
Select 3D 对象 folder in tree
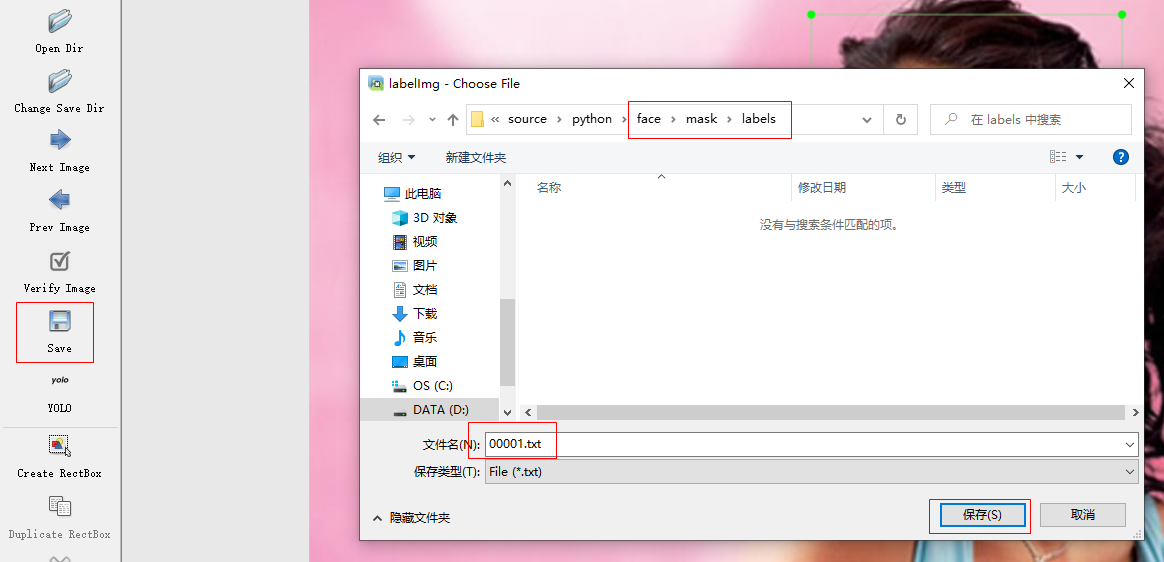[x=425, y=218]
